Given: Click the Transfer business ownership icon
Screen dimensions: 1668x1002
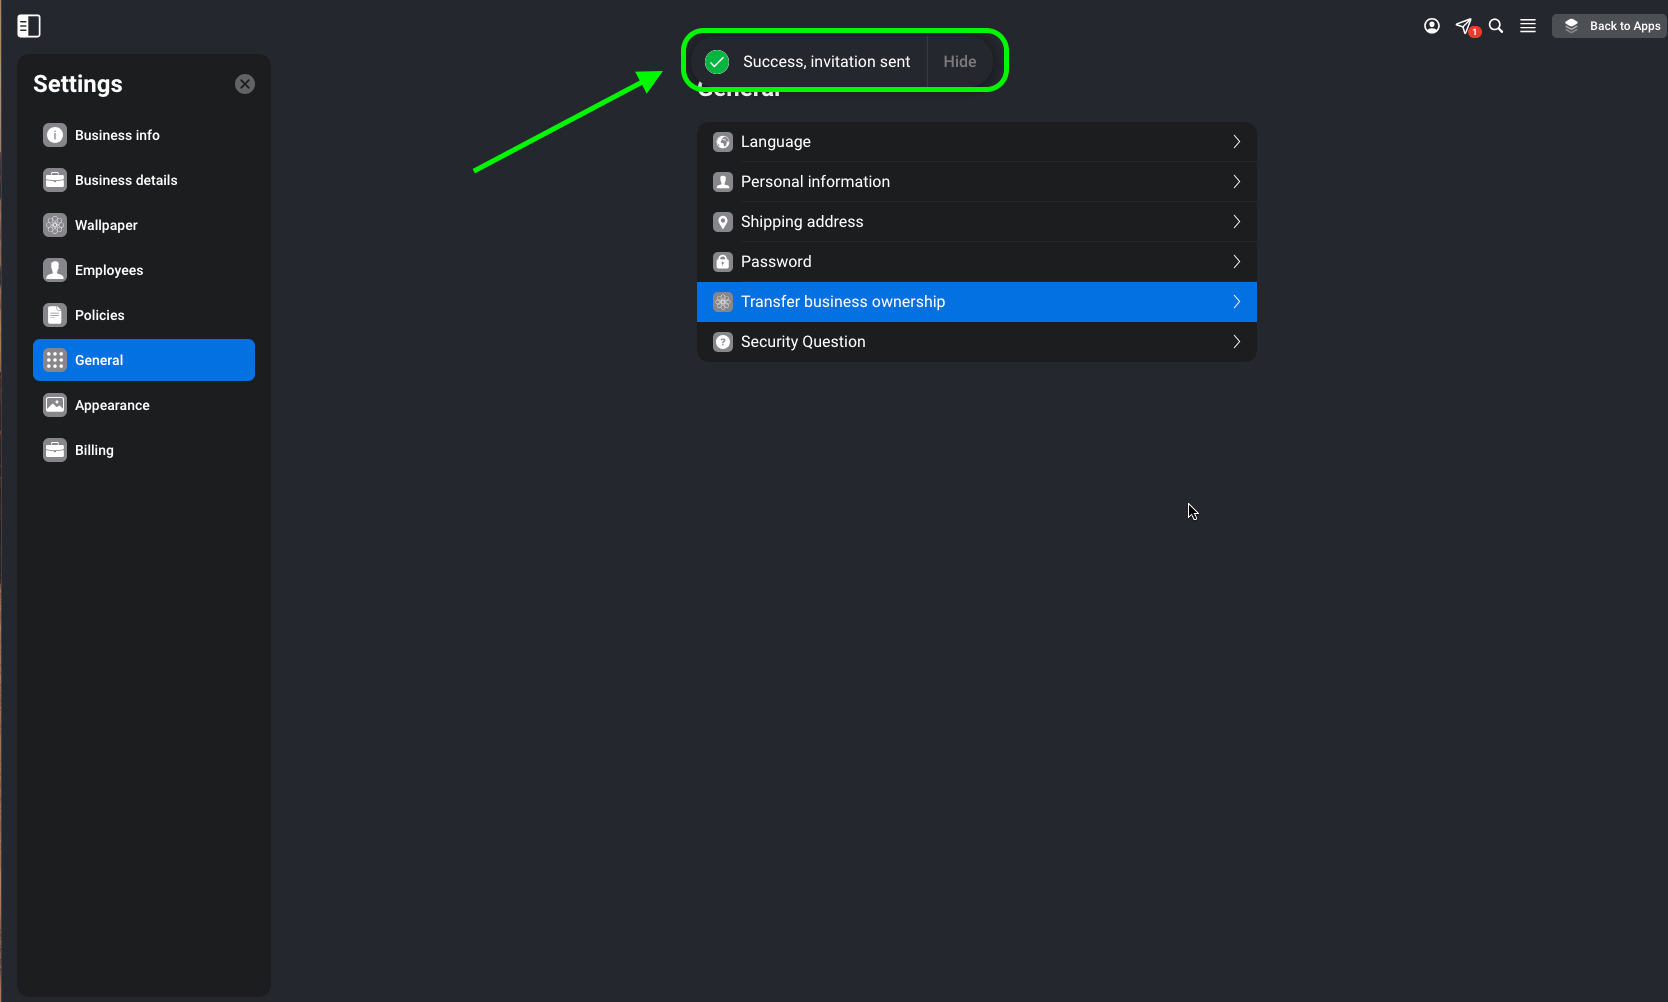Looking at the screenshot, I should 723,302.
